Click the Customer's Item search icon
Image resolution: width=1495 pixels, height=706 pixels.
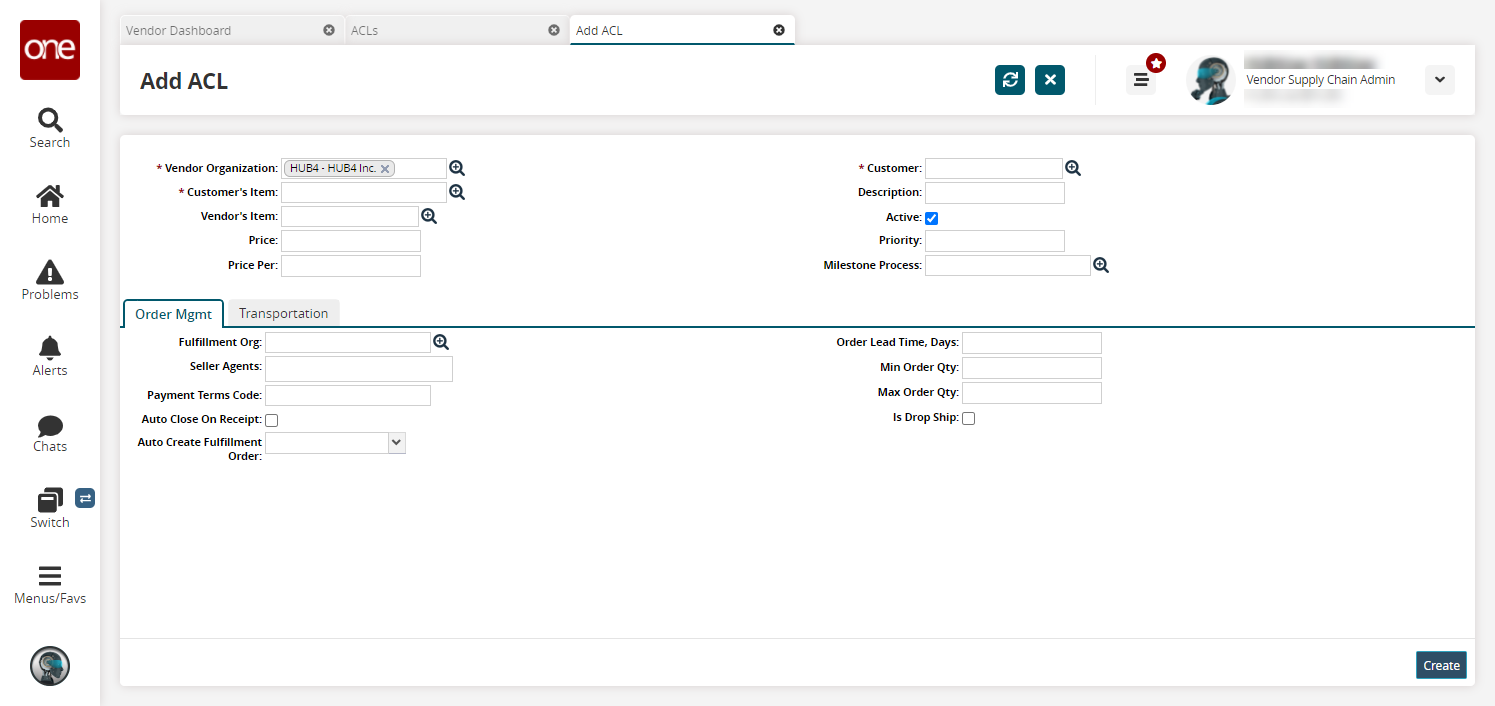click(457, 192)
